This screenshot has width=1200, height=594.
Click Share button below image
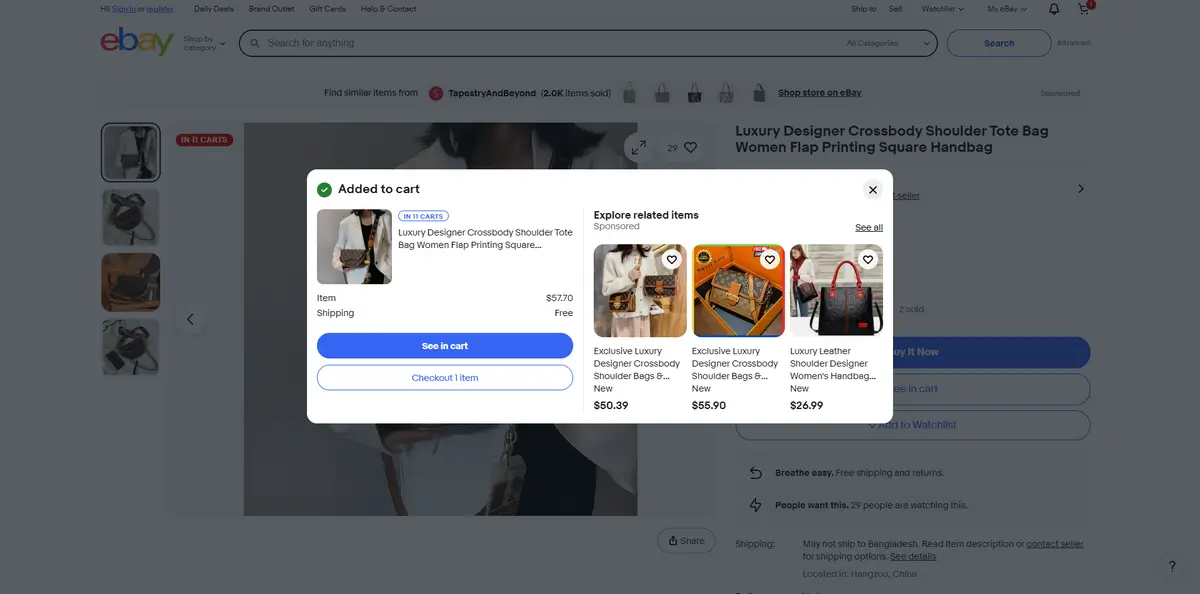click(686, 540)
